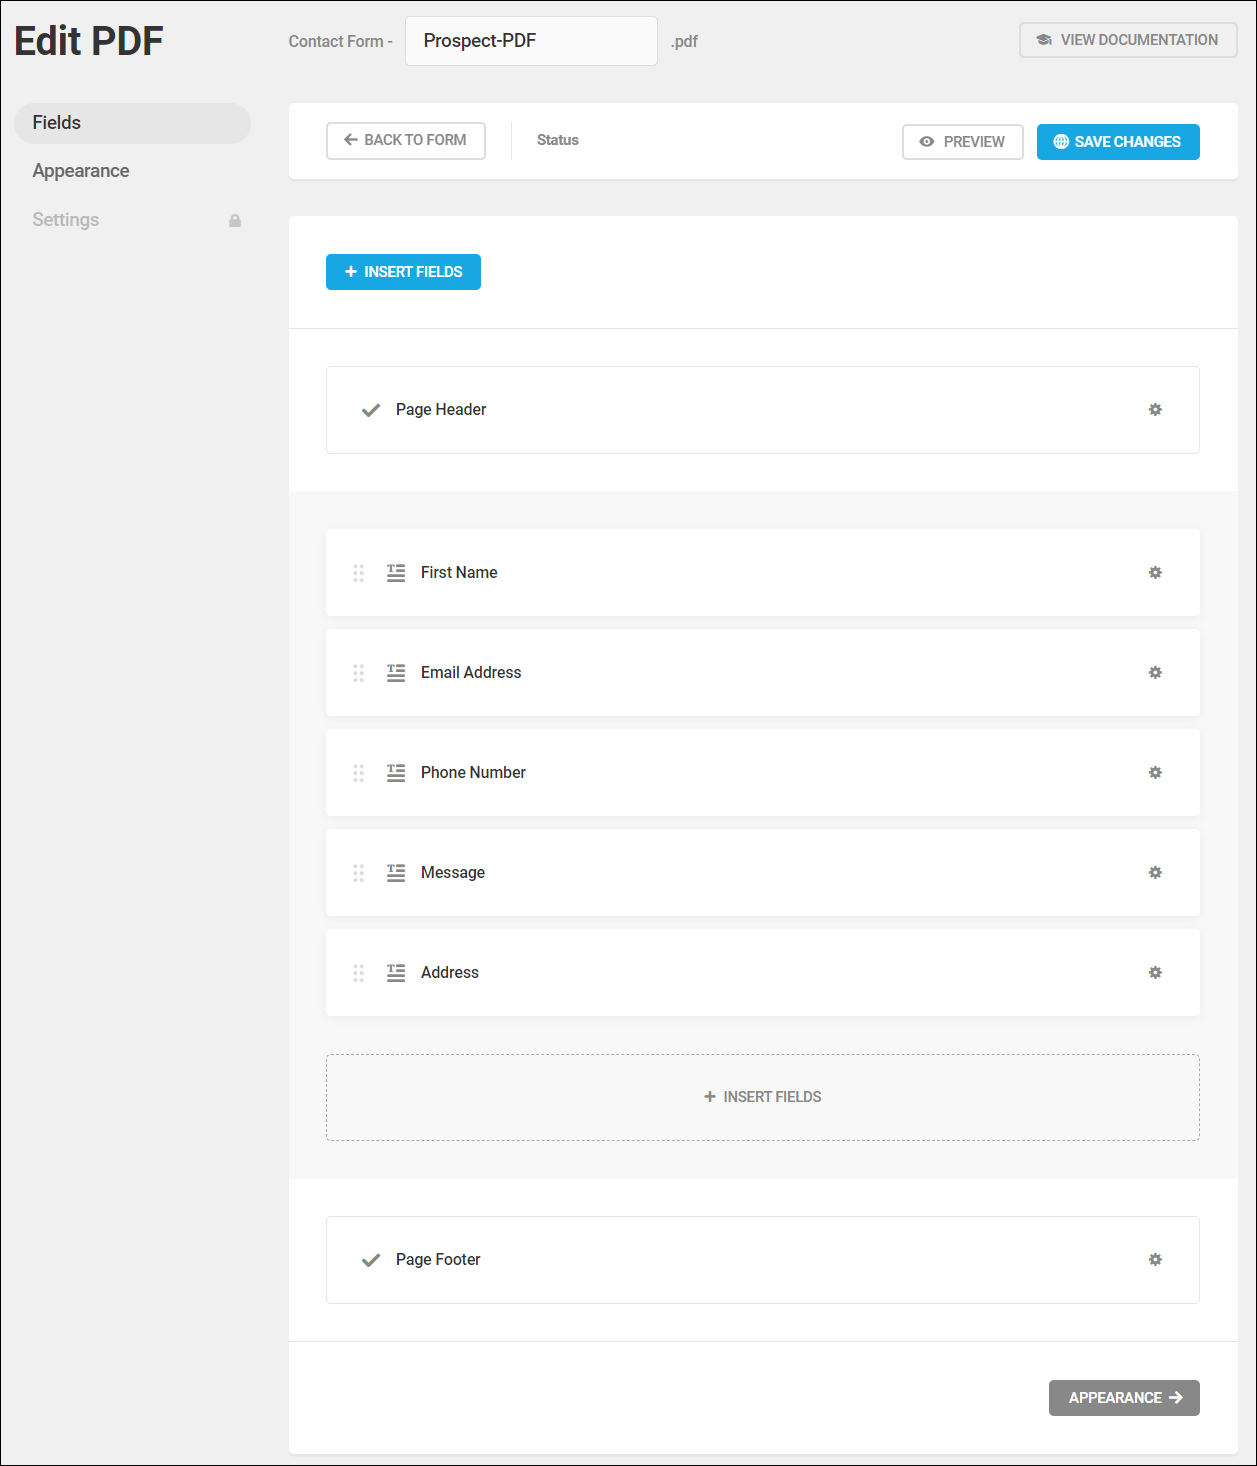The height and width of the screenshot is (1466, 1257).
Task: Grab the drag handle of First Name row
Action: (x=358, y=573)
